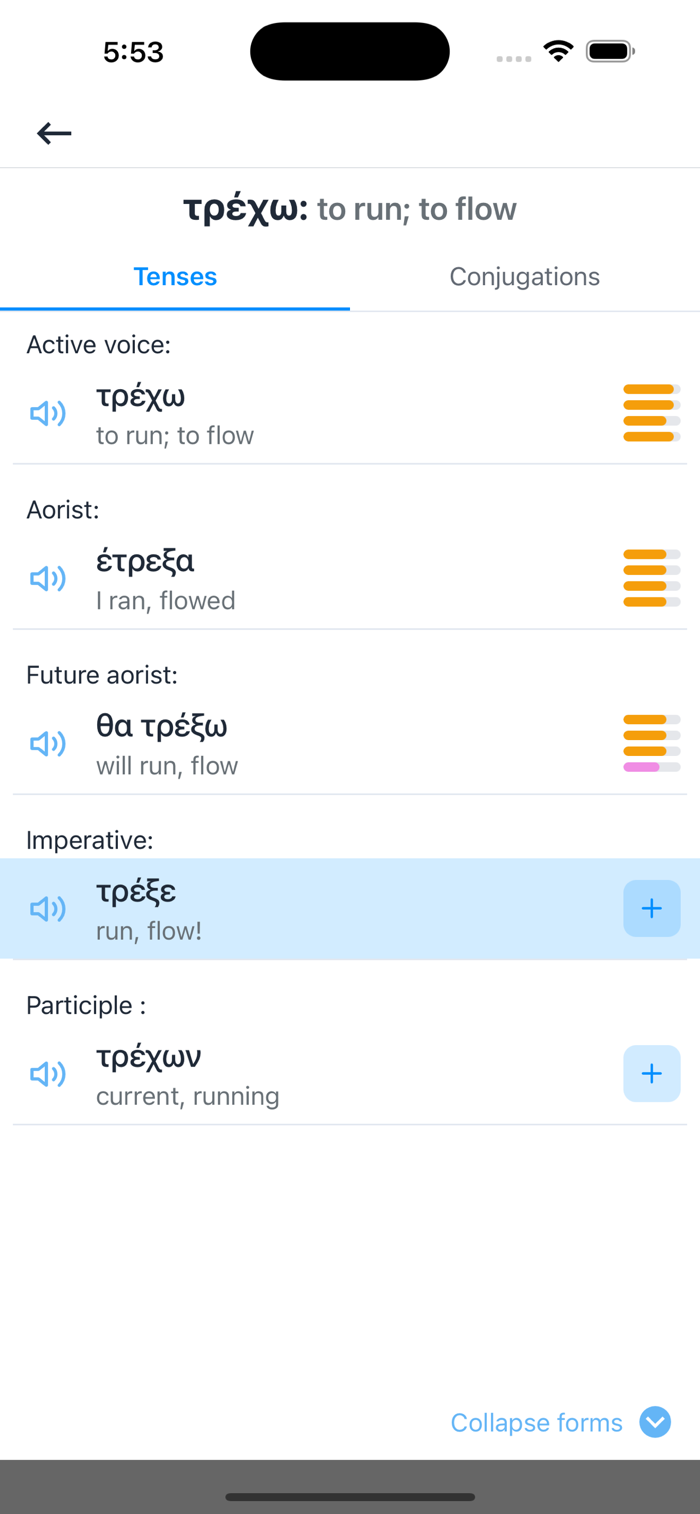Screen dimensions: 700x1514
Task: Open progress bars for έτρεξα aorist
Action: (x=652, y=578)
